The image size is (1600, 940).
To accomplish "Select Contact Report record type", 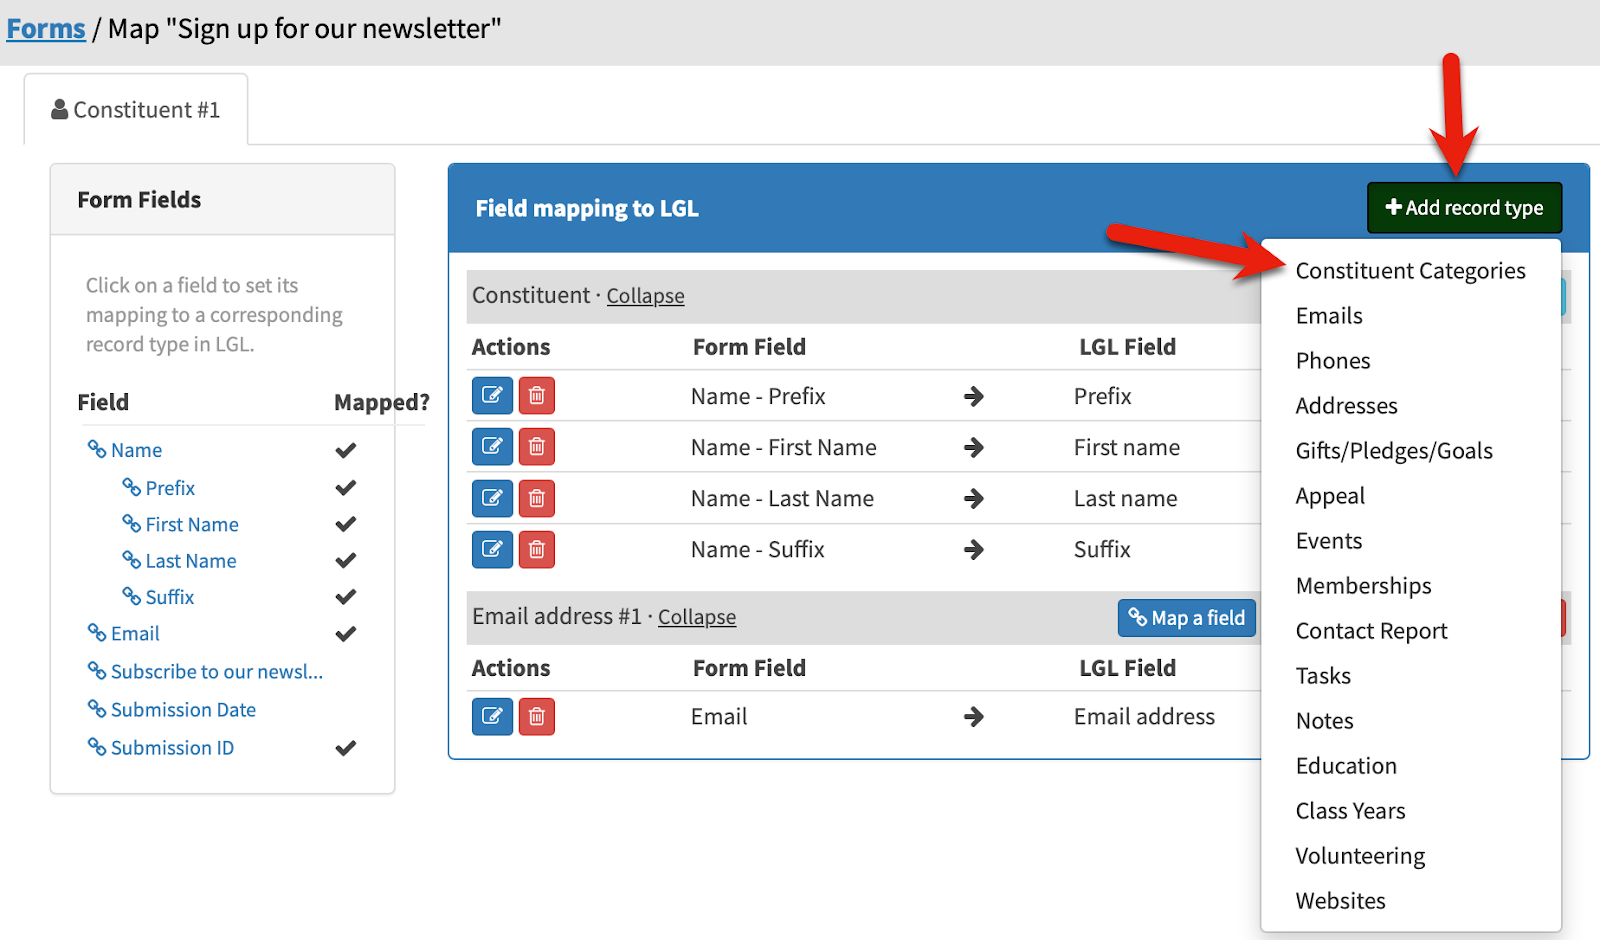I will click(1371, 631).
